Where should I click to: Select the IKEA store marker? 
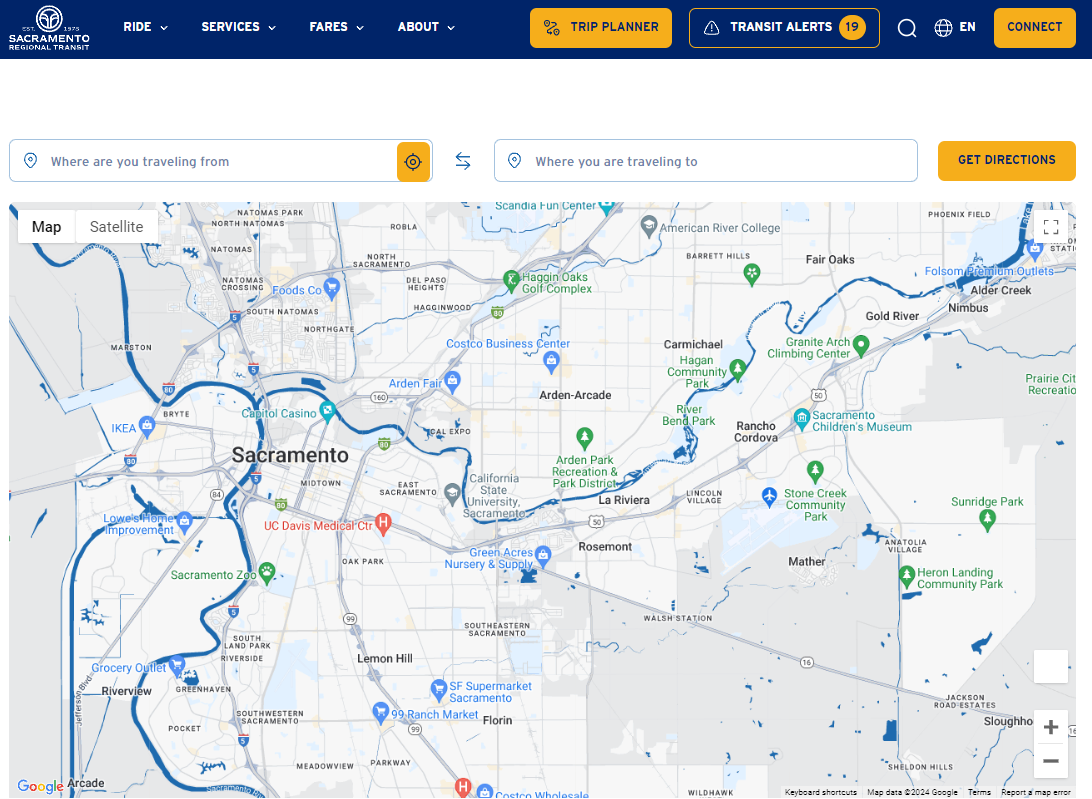(146, 425)
